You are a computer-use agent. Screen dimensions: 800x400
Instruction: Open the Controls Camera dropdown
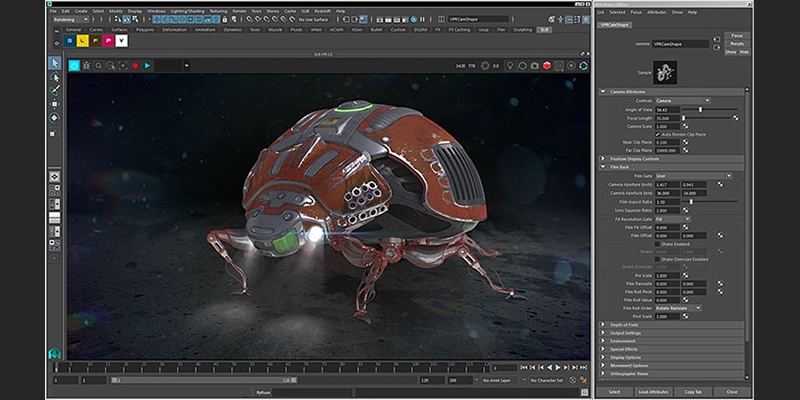tap(683, 101)
